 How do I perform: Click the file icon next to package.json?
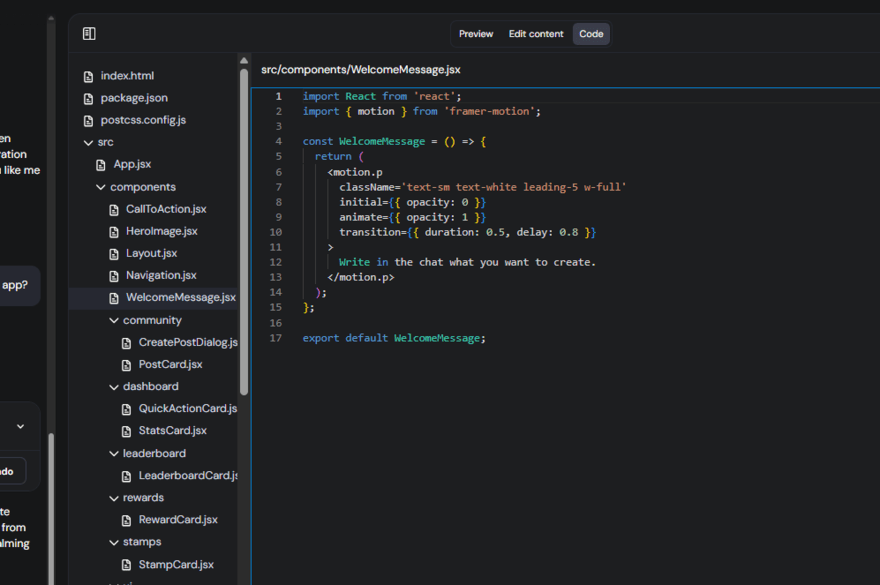(x=90, y=97)
